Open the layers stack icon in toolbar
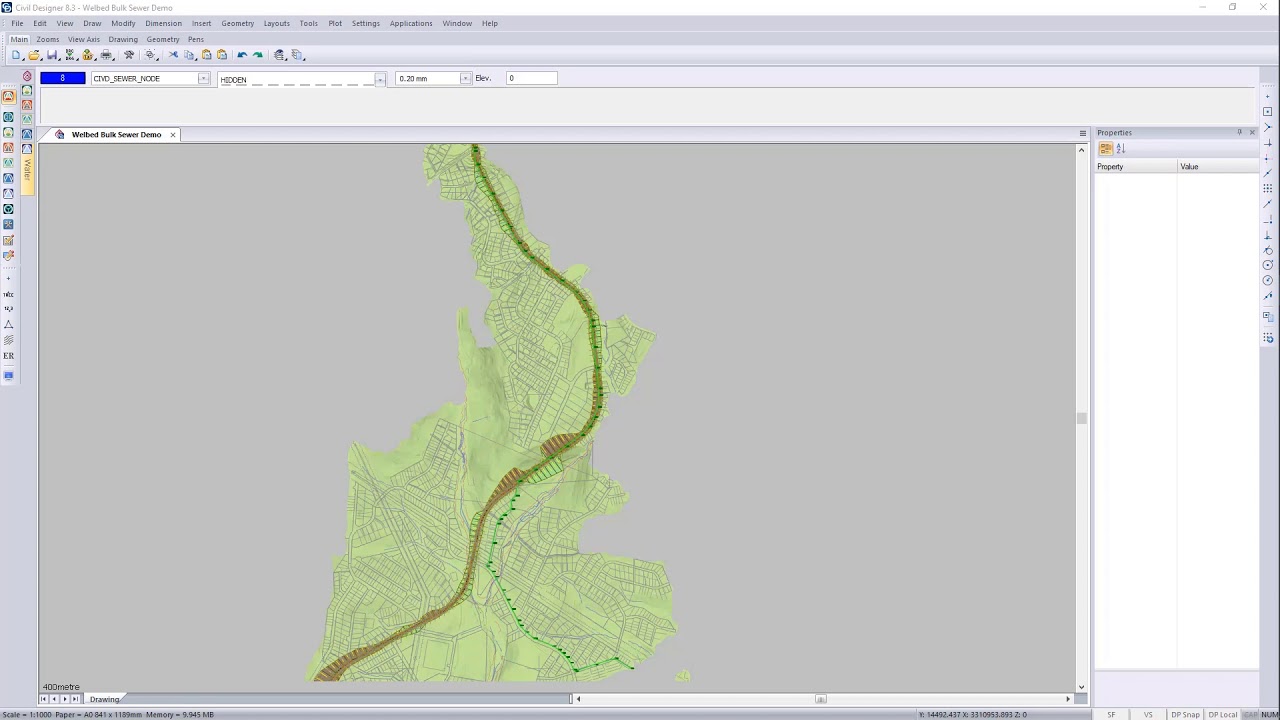The width and height of the screenshot is (1280, 720). [279, 55]
